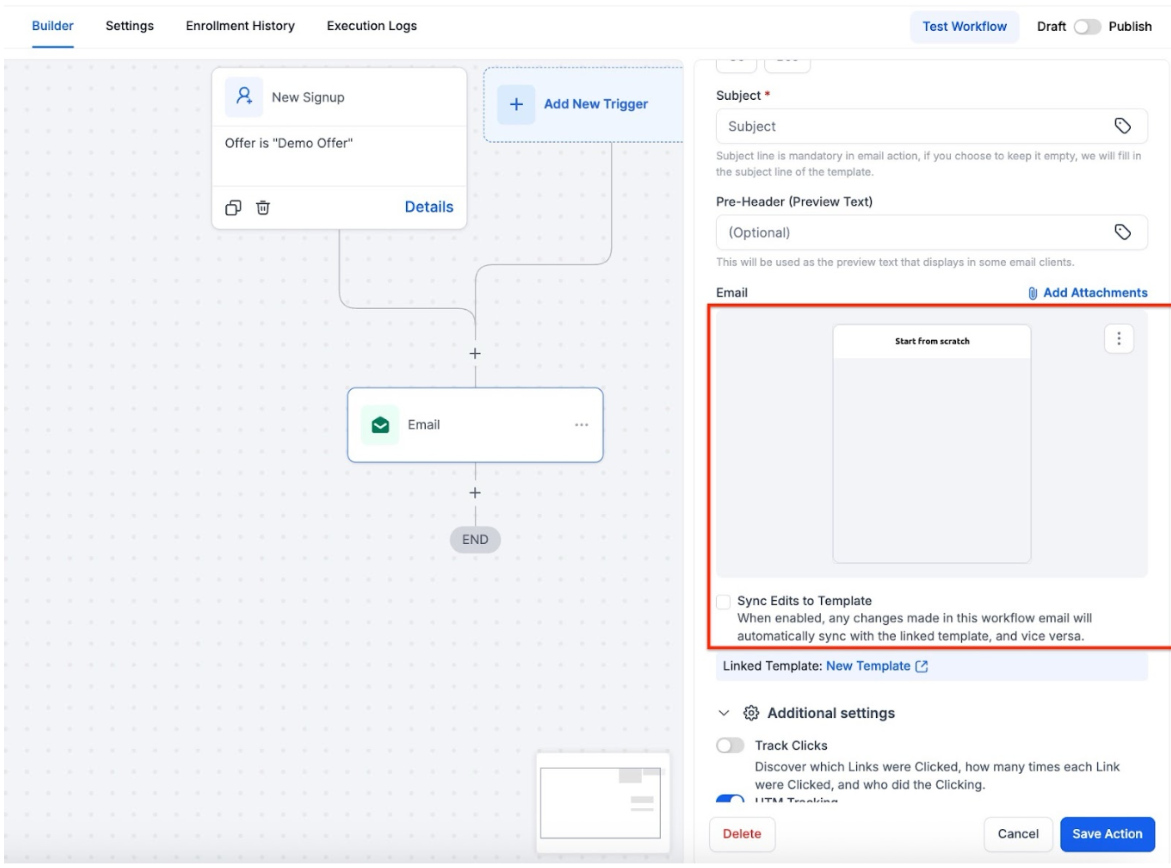Screen dimensions: 1171x868
Task: Open the three-dot menu on email preview
Action: click(x=1118, y=339)
